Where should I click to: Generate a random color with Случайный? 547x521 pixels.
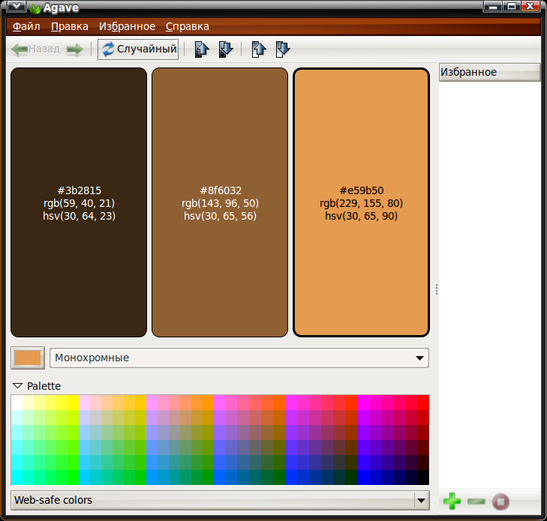(x=138, y=49)
